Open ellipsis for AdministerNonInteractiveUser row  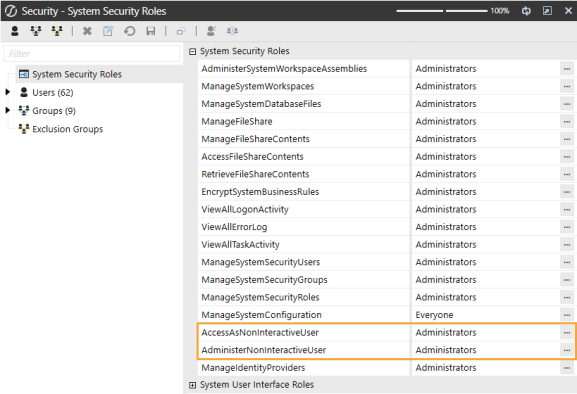567,350
